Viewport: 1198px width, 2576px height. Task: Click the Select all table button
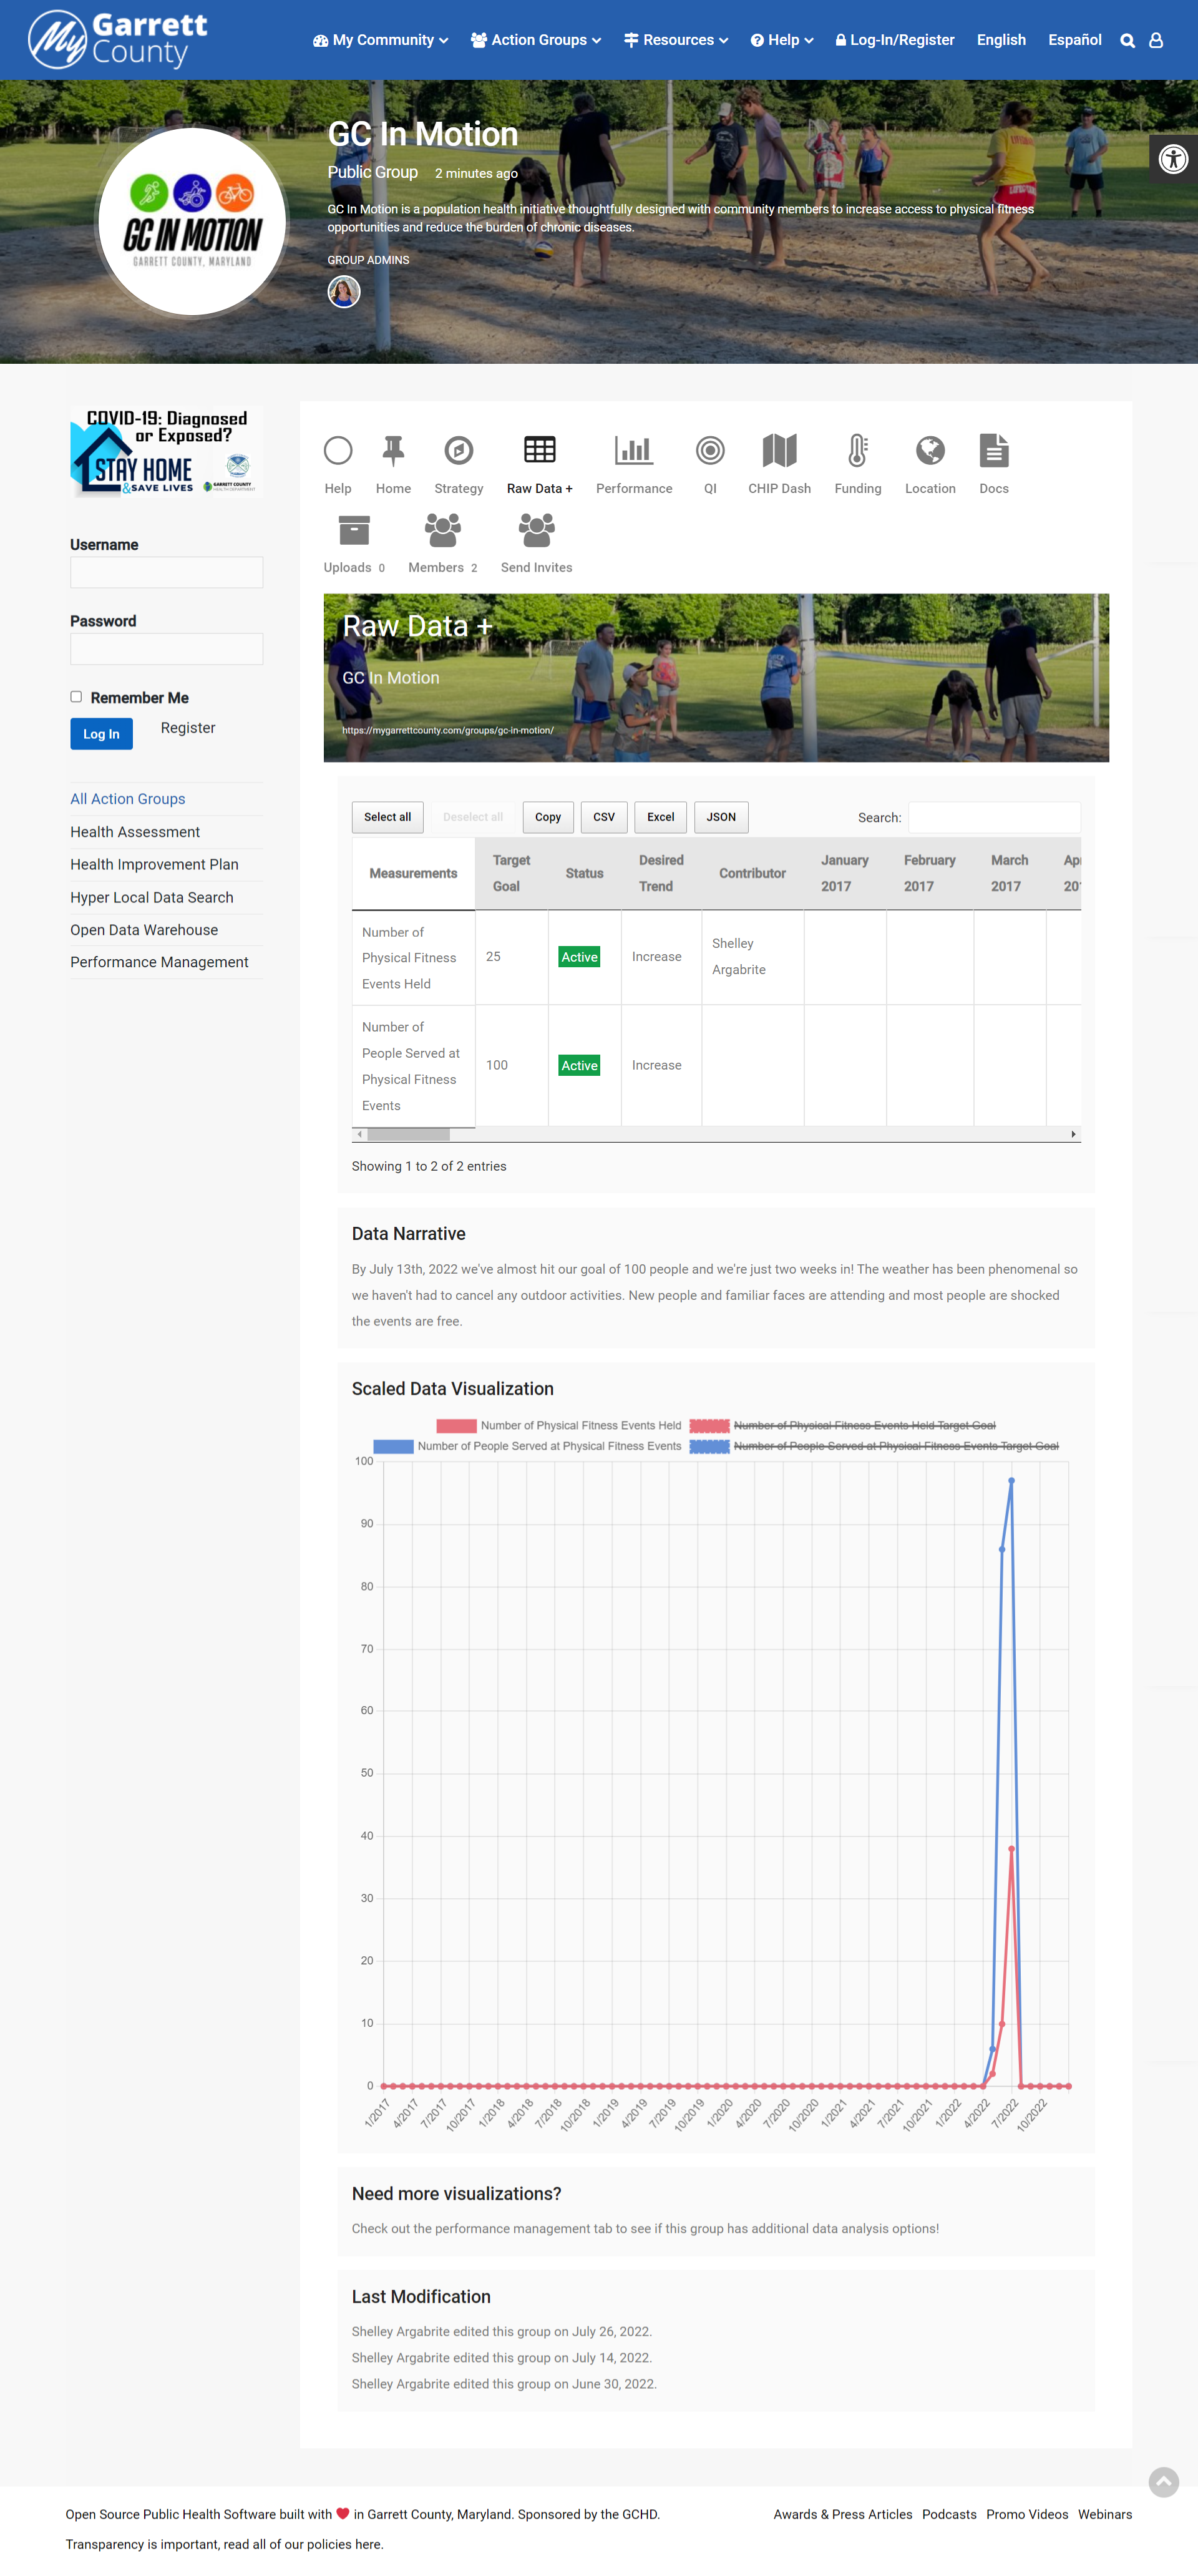387,817
